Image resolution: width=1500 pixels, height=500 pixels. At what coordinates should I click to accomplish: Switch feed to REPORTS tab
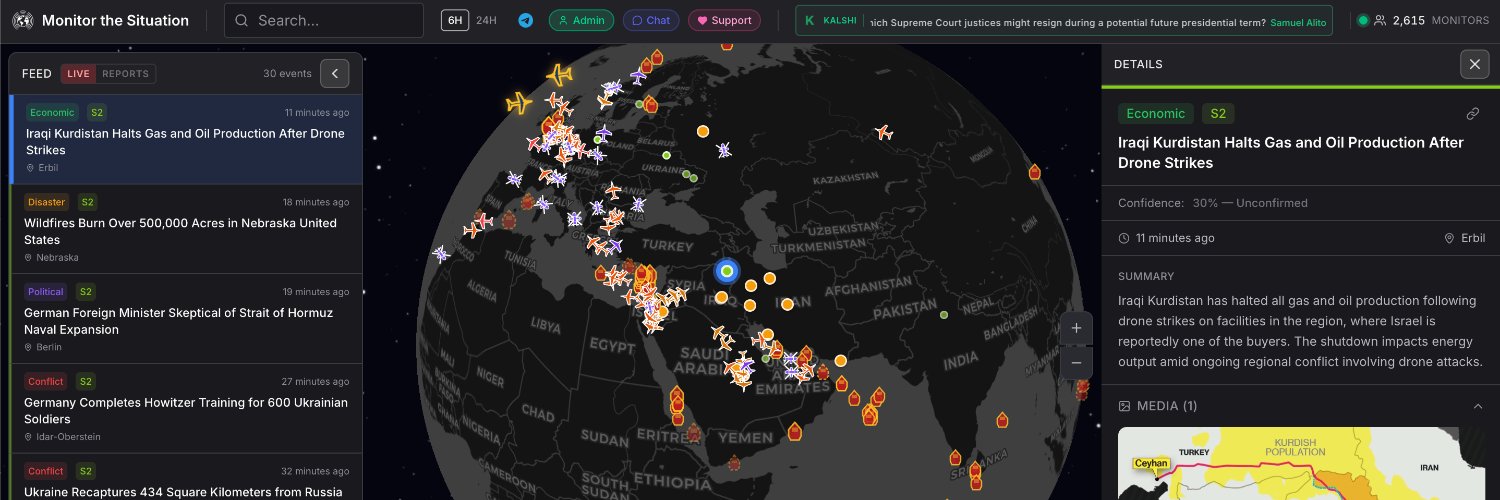(126, 73)
